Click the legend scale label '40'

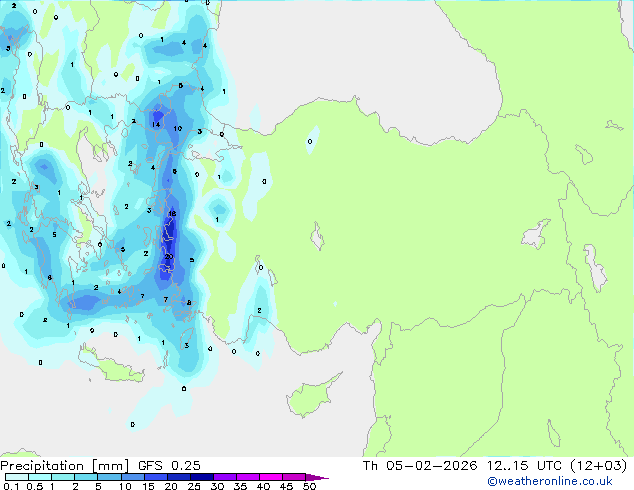click(x=263, y=486)
